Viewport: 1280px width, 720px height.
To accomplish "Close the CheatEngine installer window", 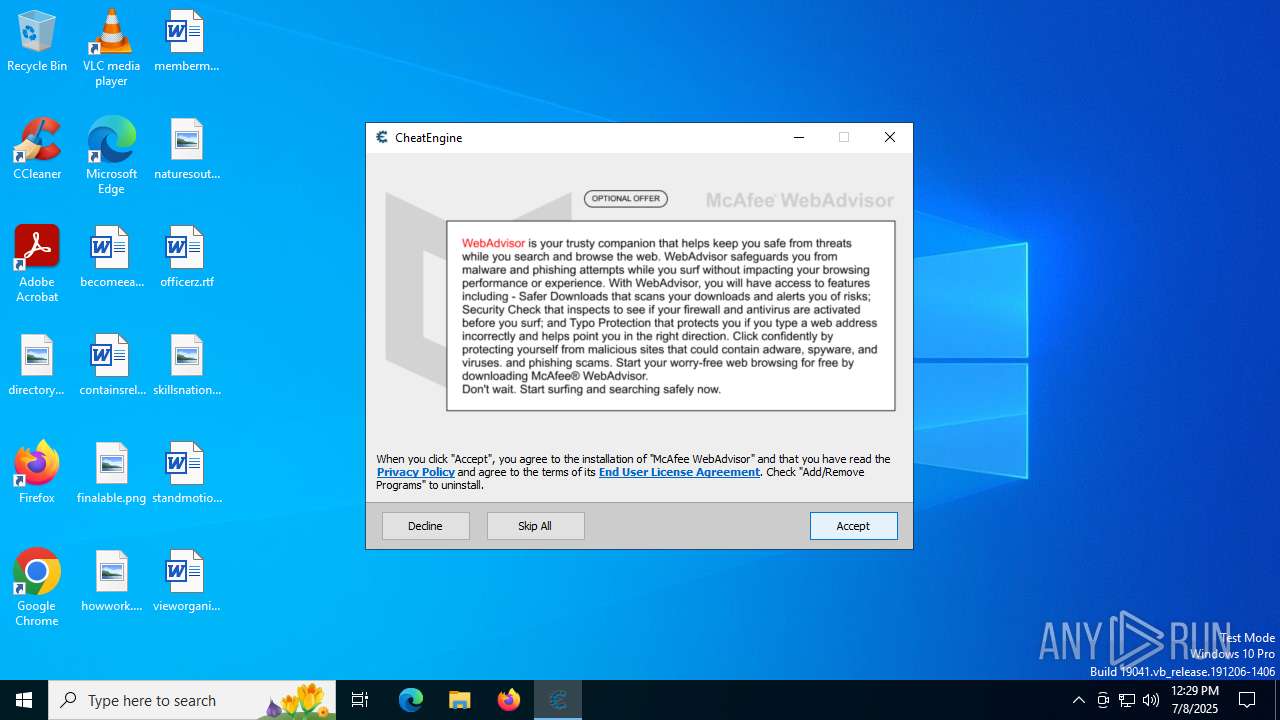I will click(x=890, y=138).
